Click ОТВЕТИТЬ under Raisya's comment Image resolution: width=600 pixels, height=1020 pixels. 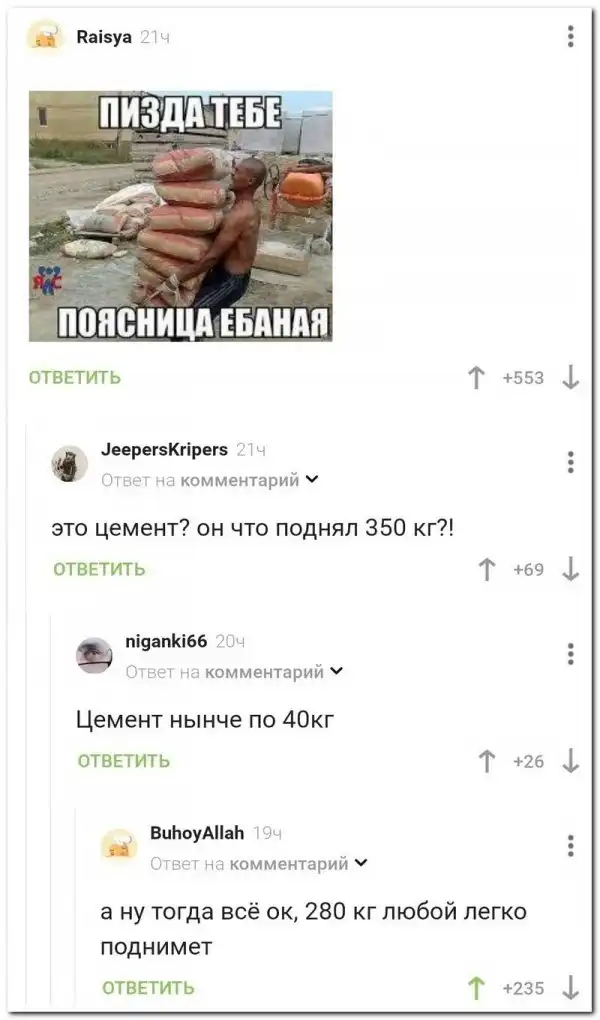(x=75, y=378)
